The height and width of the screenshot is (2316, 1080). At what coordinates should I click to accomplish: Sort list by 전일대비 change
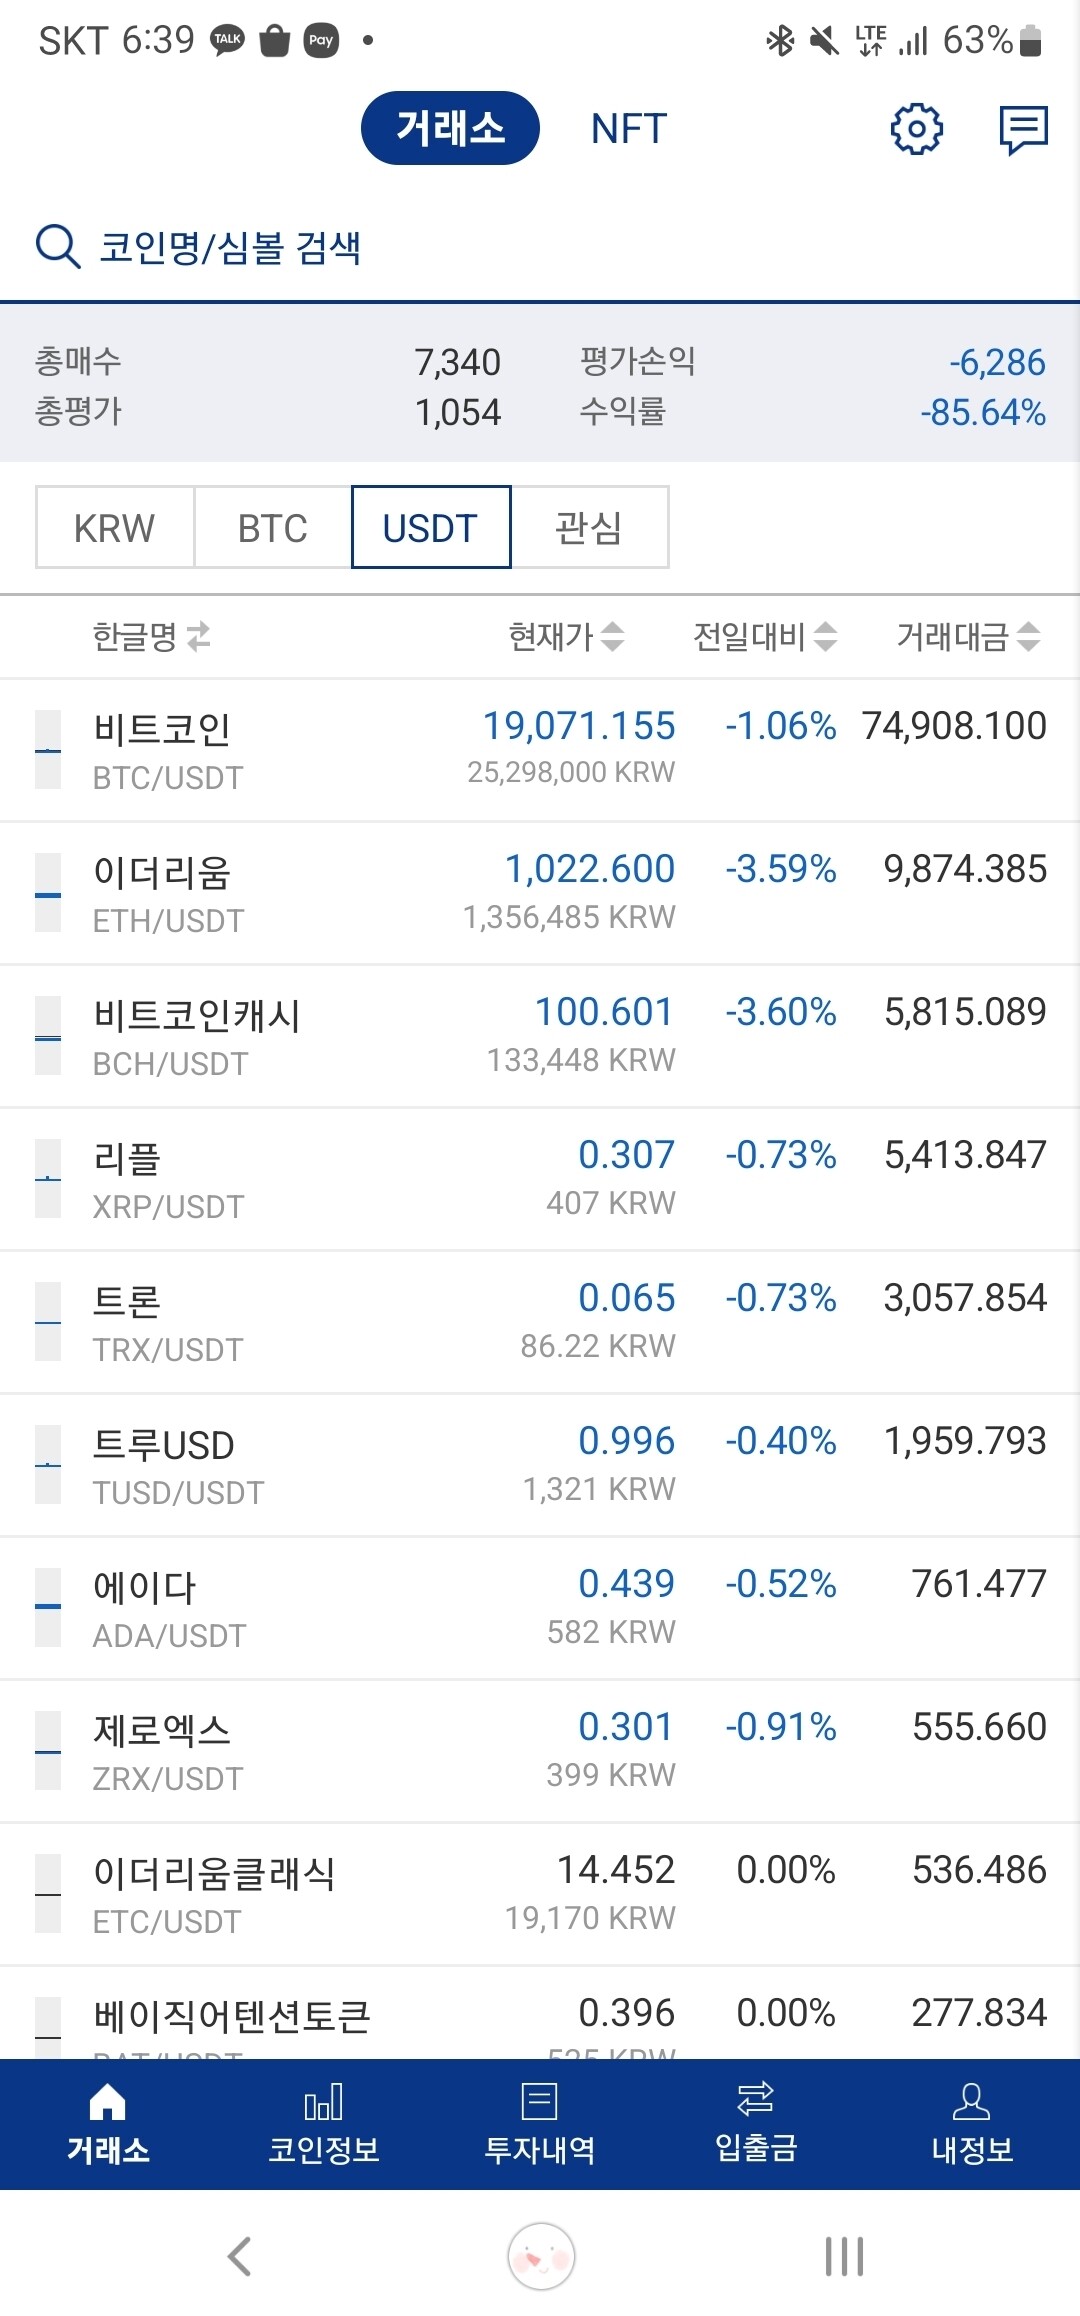click(765, 636)
